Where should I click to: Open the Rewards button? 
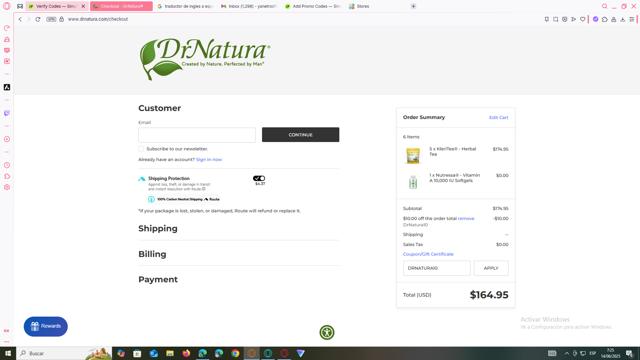[x=46, y=326]
